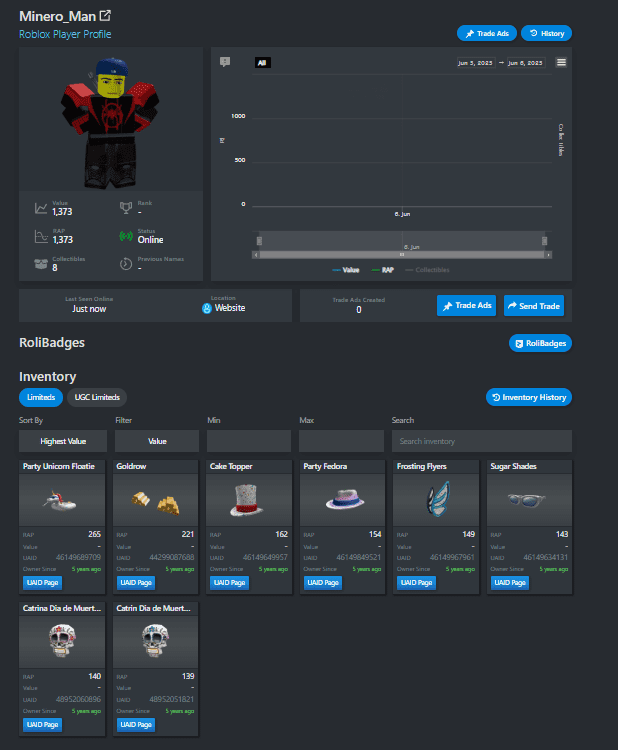
Task: Open UAID Page for Goldrow
Action: coord(136,583)
